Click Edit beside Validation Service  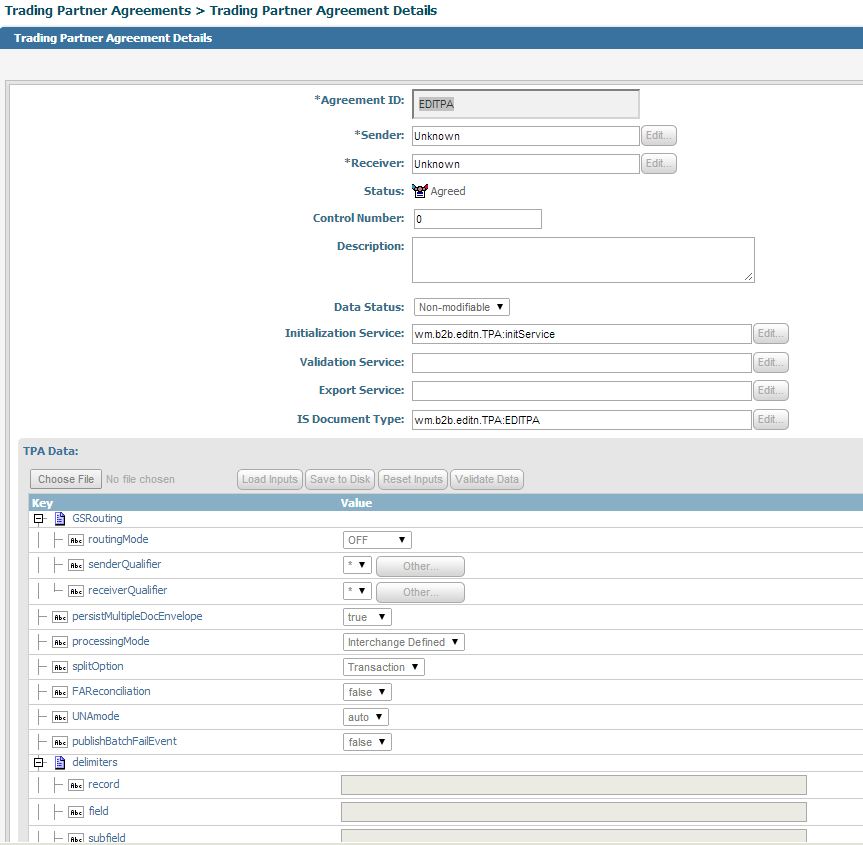771,362
